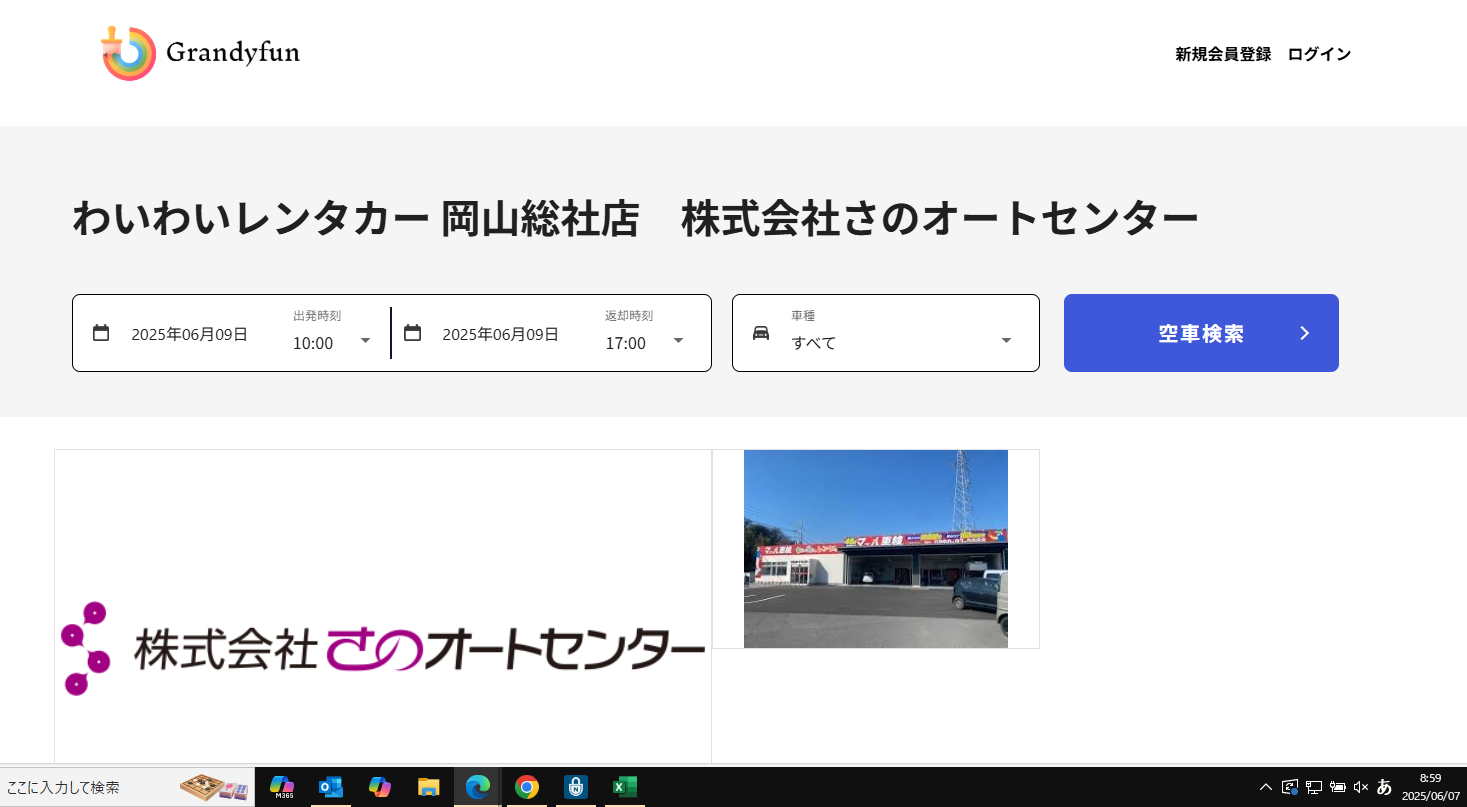Viewport: 1467px width, 807px height.
Task: Select the departure date field 2025年06月09日
Action: pos(189,334)
